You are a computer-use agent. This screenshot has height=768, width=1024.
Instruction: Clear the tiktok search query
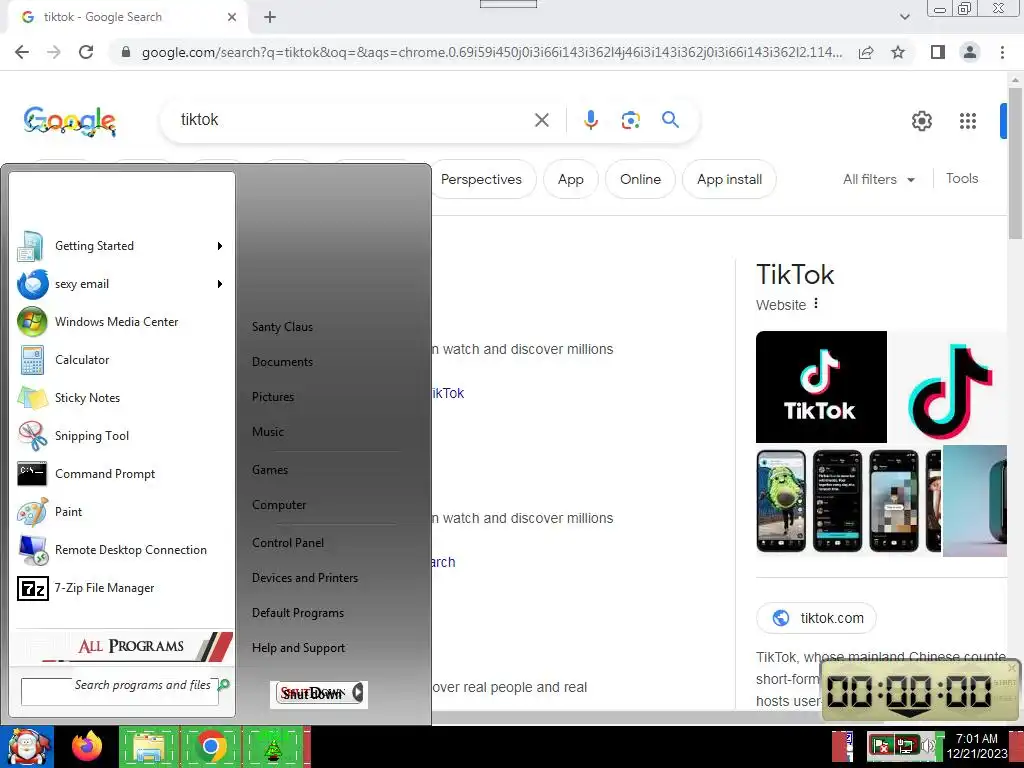(541, 120)
